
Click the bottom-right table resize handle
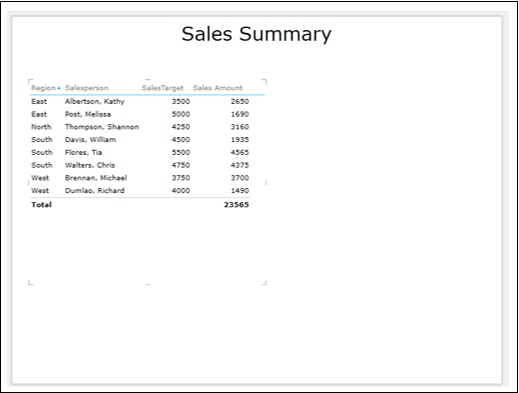point(264,283)
